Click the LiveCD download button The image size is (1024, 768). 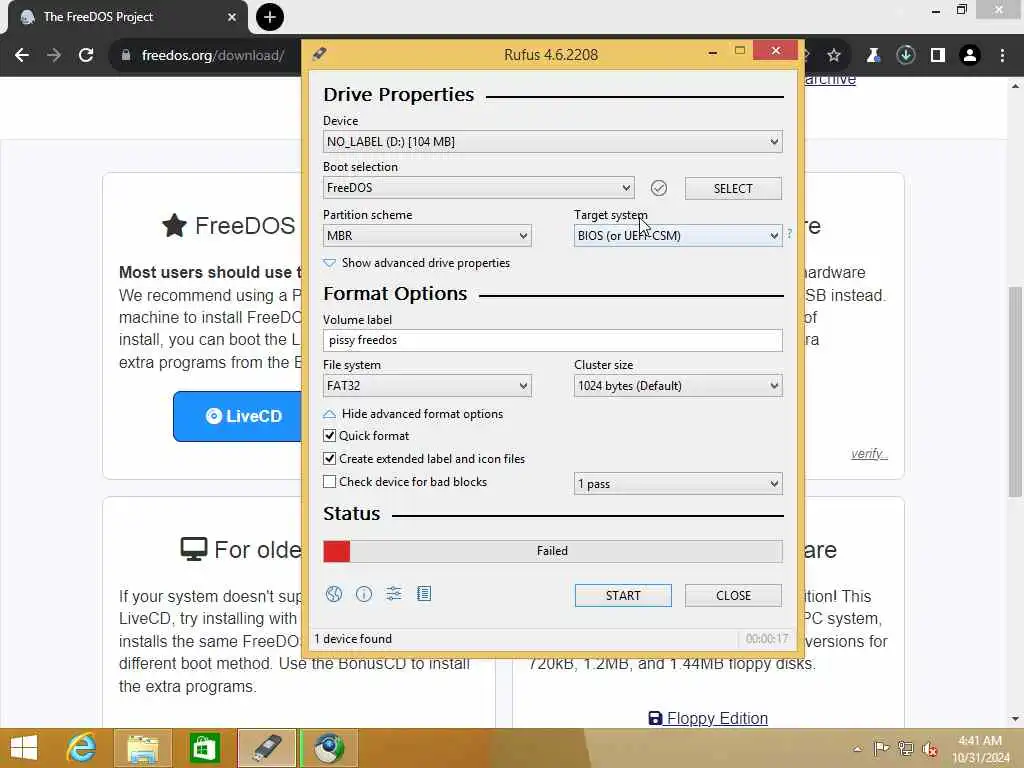coord(238,417)
